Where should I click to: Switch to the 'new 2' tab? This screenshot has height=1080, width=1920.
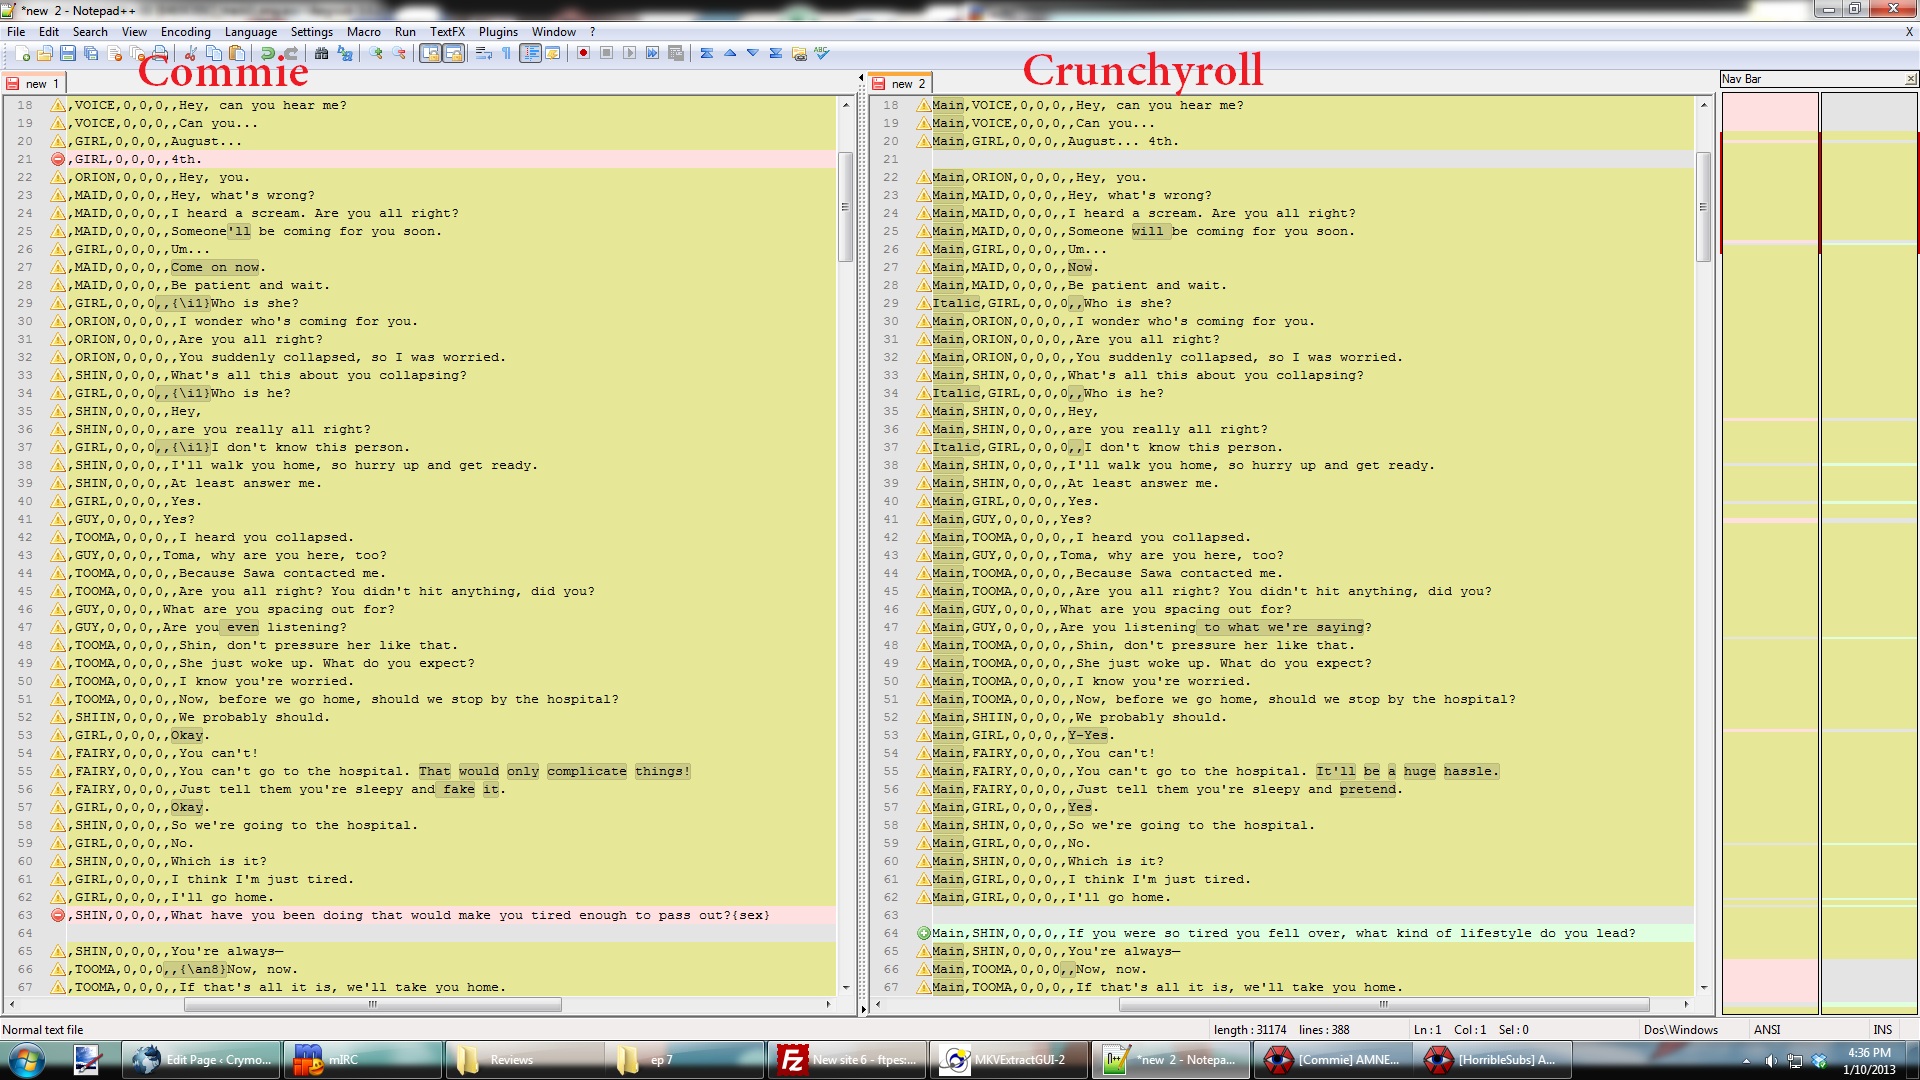pos(900,83)
